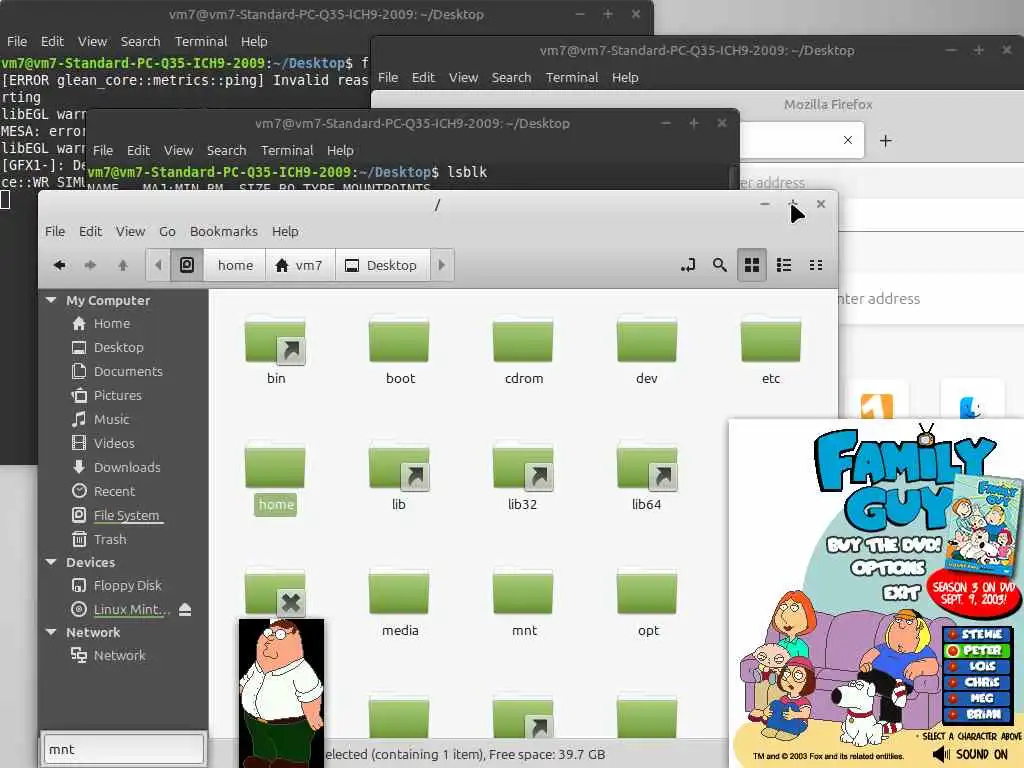
Task: Select the lib folder link
Action: 399,478
